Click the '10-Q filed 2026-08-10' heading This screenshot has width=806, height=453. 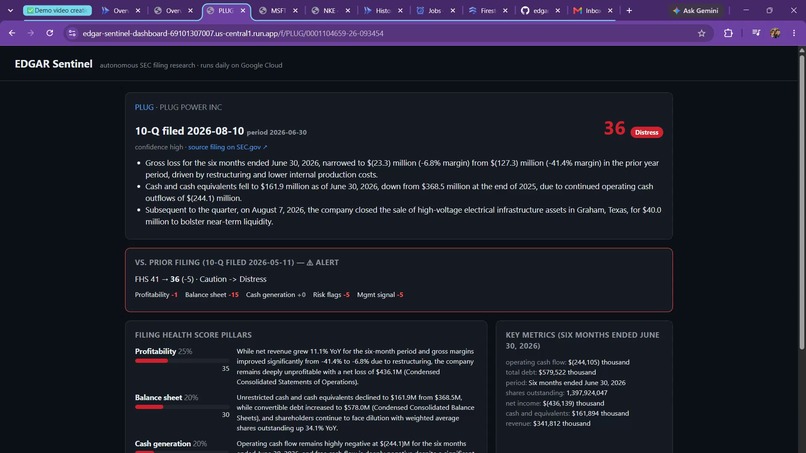pyautogui.click(x=189, y=131)
